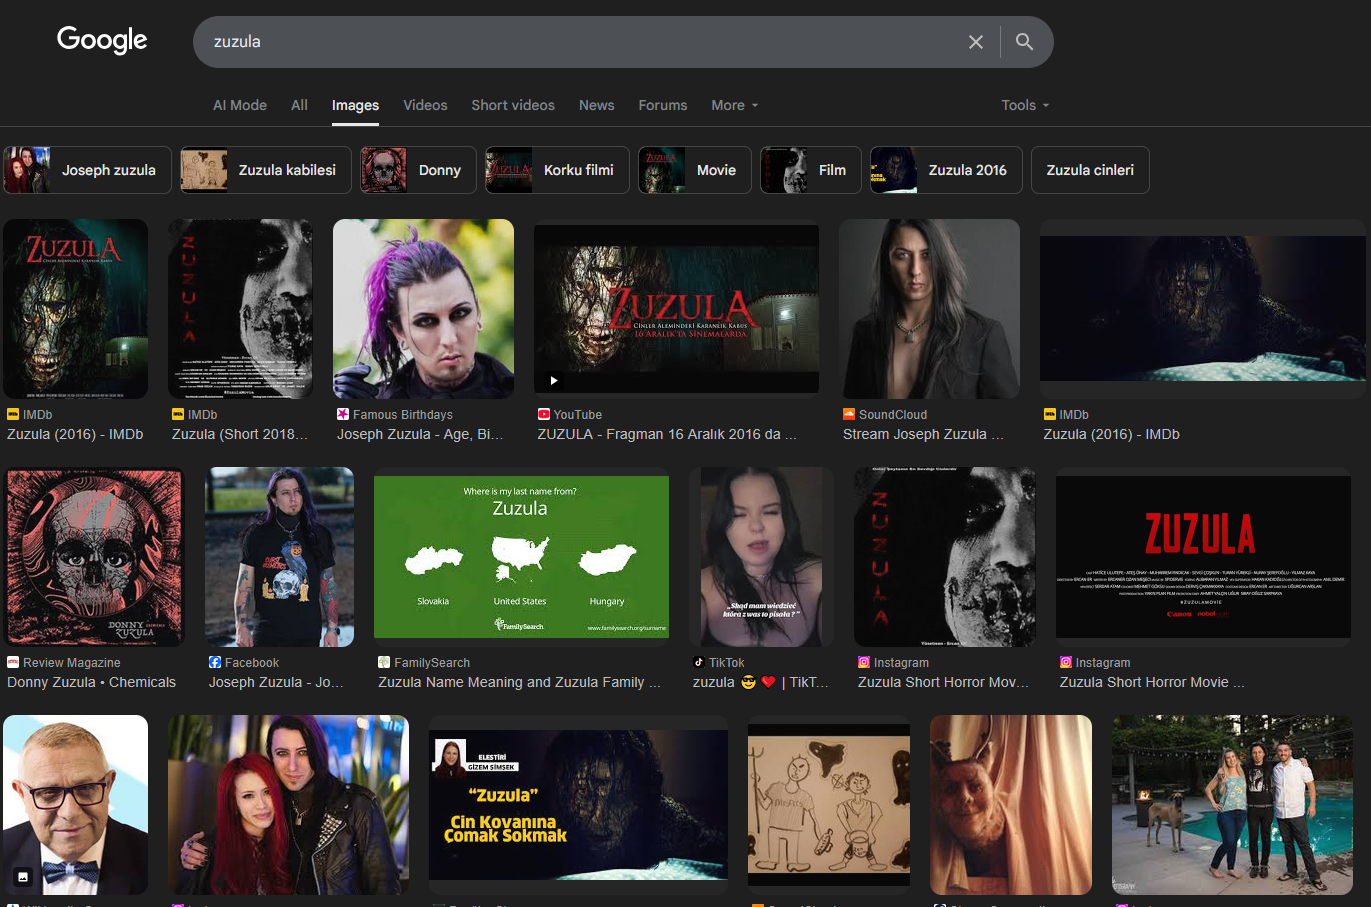Screen dimensions: 1371x907
Task: Choose the Zuzula cinleri filter chip
Action: tap(1090, 170)
